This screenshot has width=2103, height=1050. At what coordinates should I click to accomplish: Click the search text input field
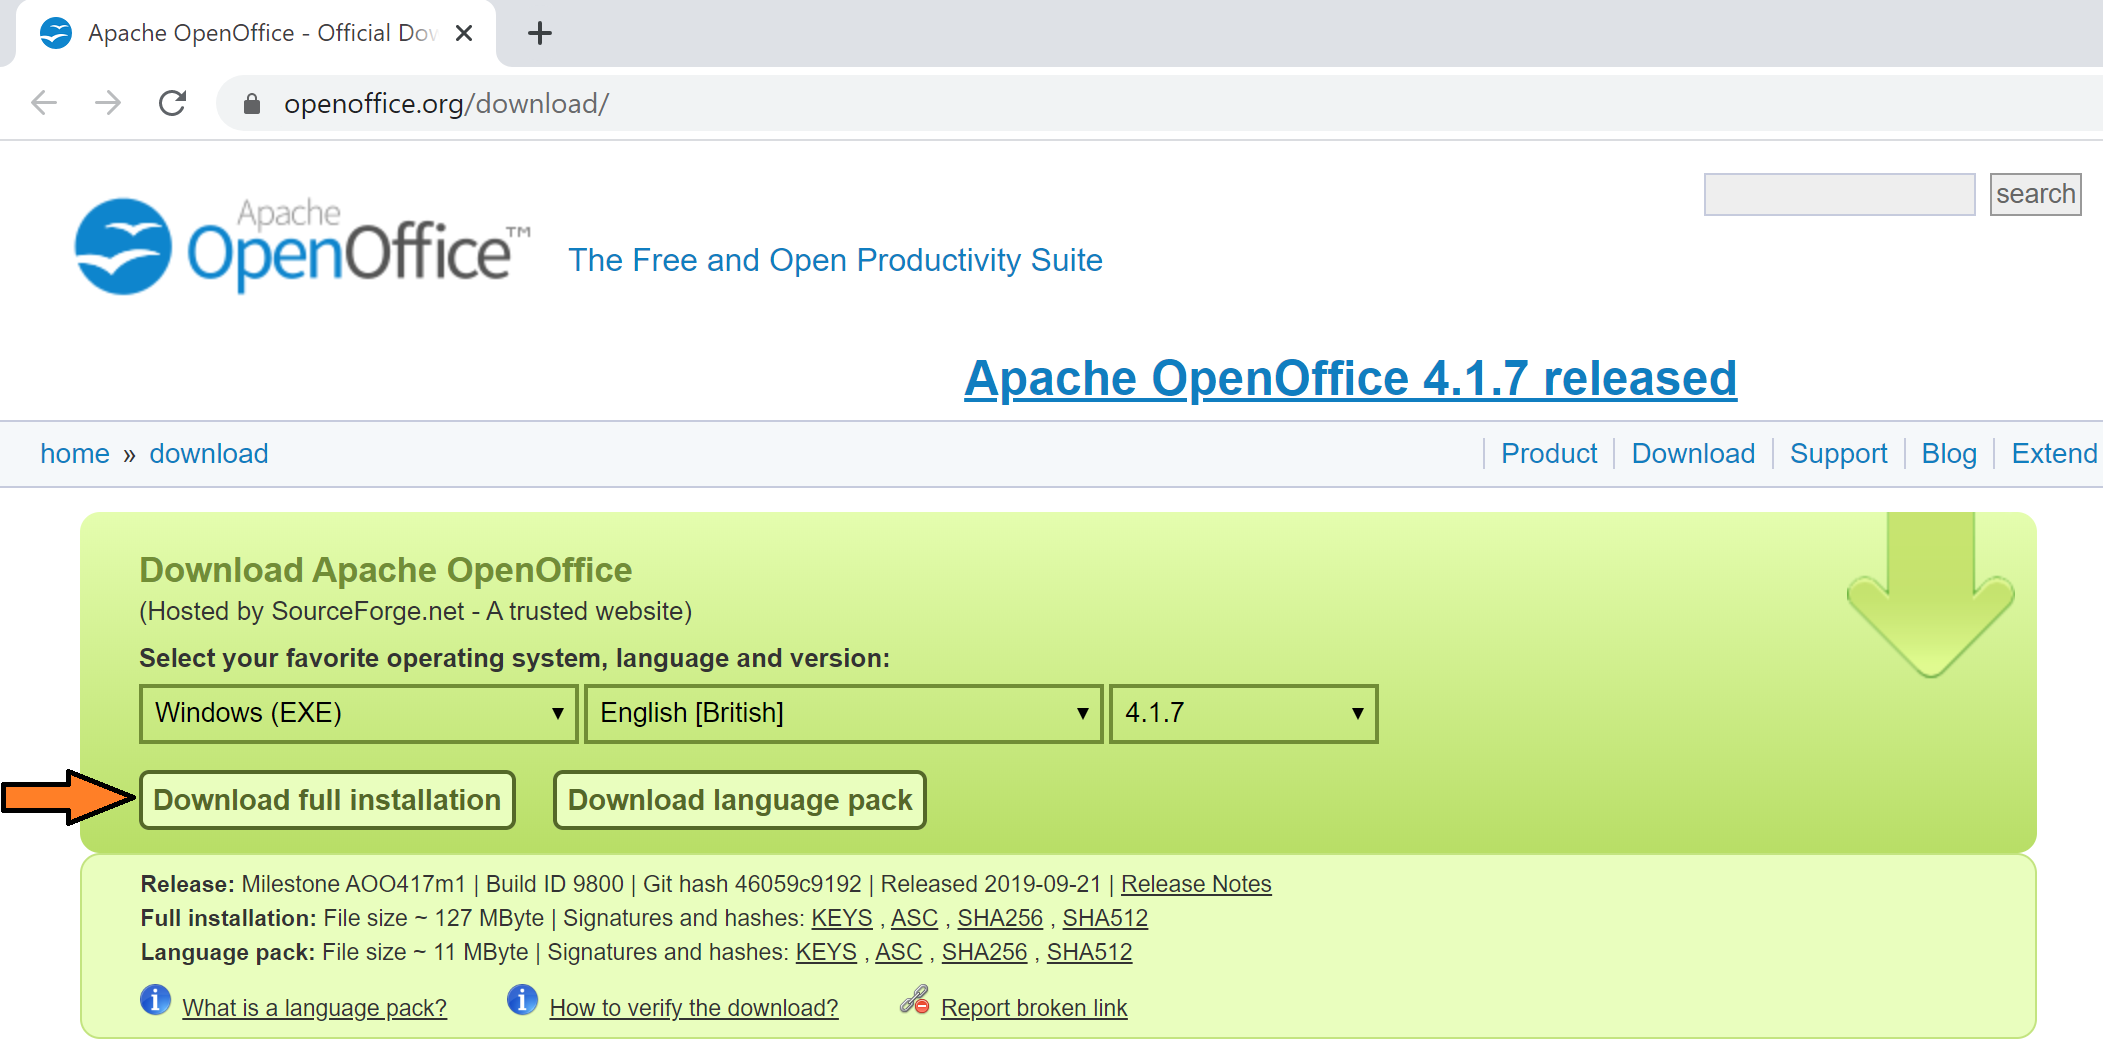(1838, 194)
